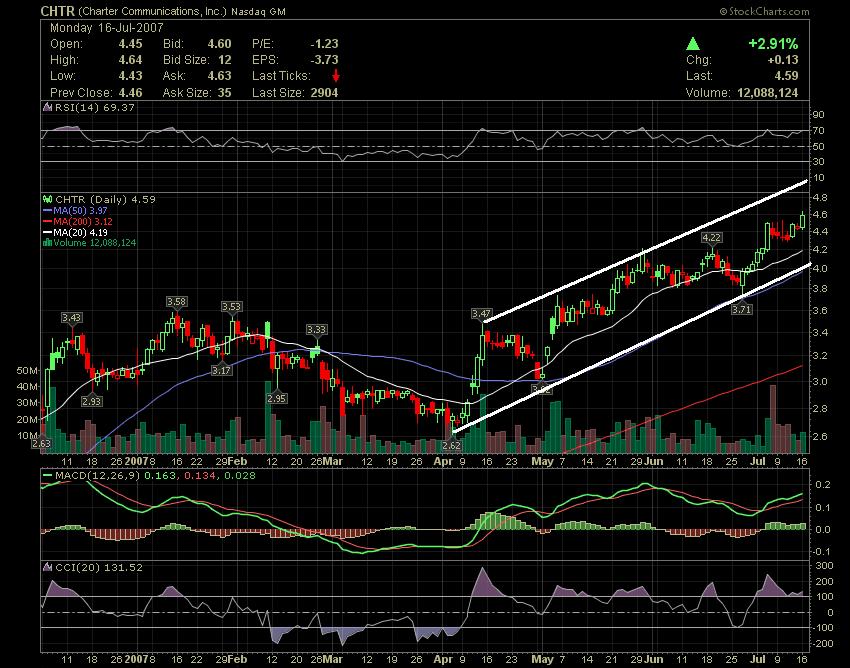850x668 pixels.
Task: Click the 300 level on the CCI axis
Action: (825, 566)
